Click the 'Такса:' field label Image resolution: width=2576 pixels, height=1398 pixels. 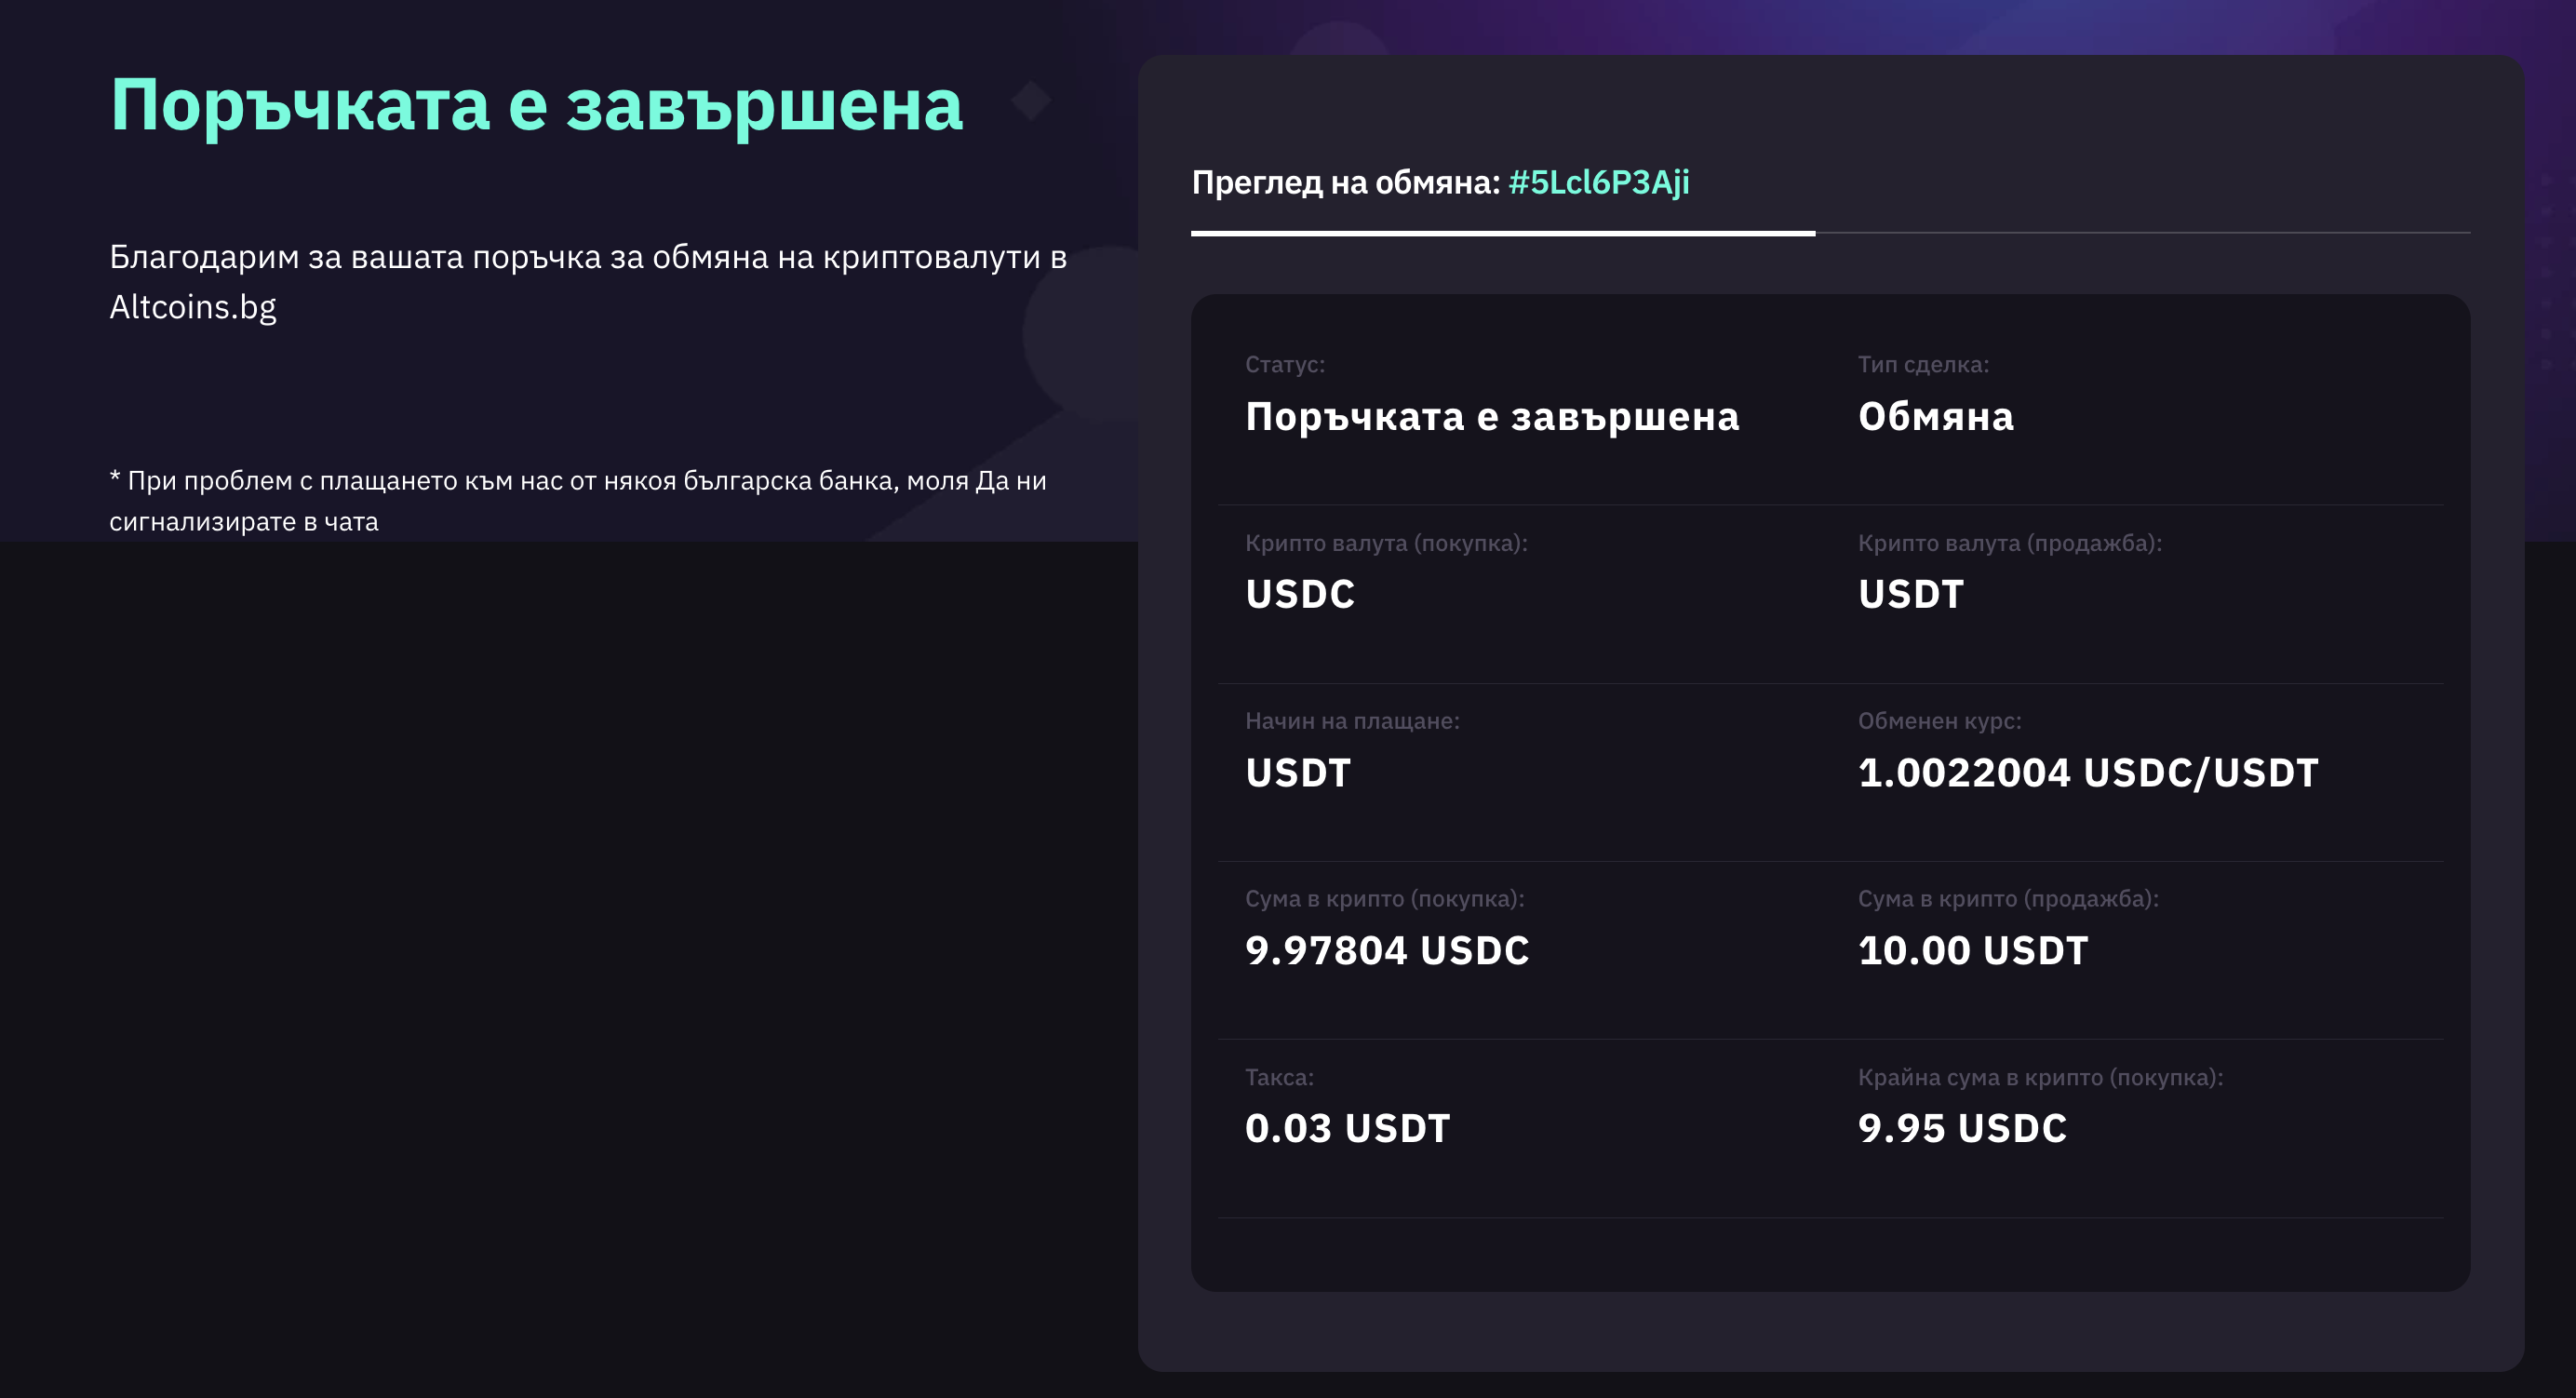click(x=1279, y=1077)
